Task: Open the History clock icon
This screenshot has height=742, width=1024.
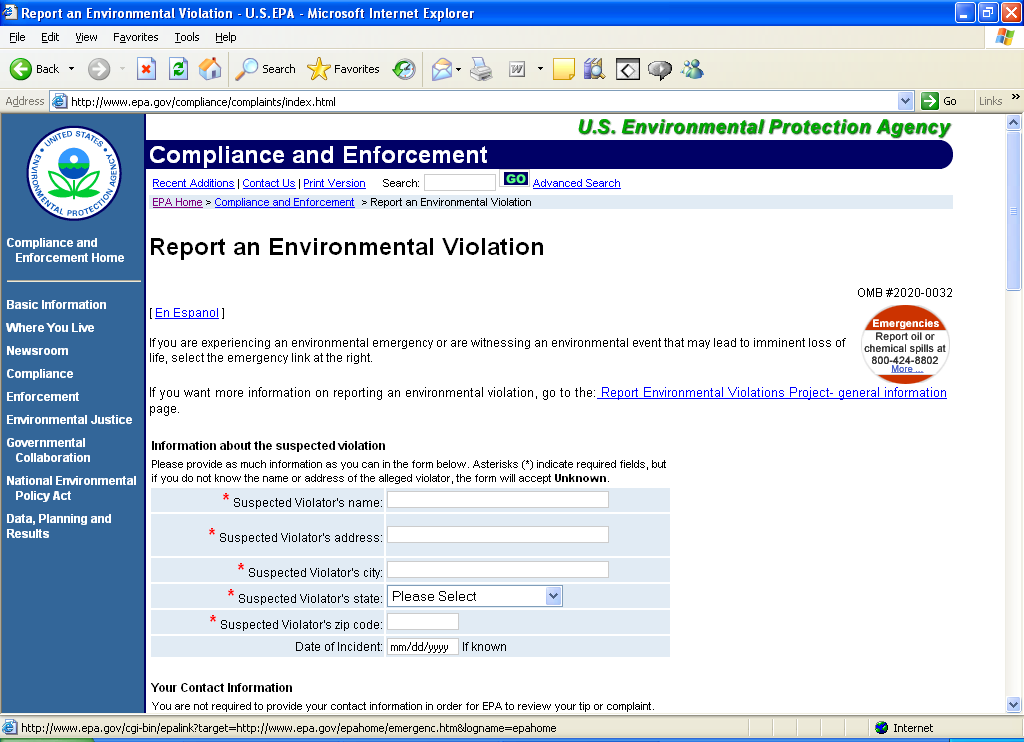Action: [404, 69]
